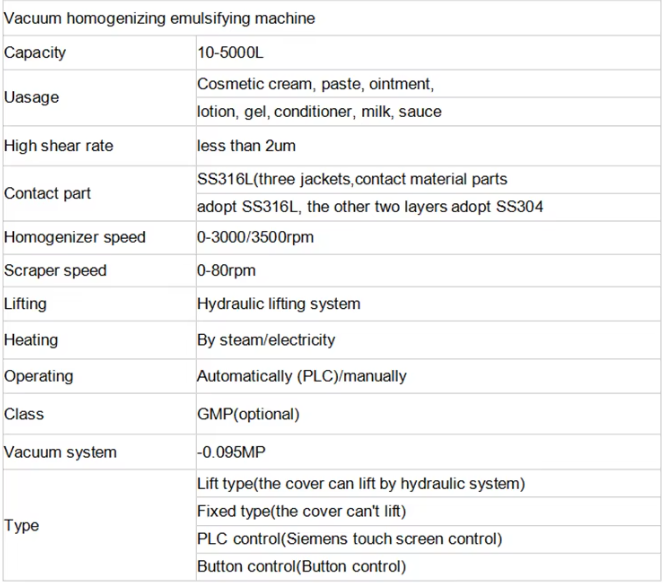Select the 'less than 2um' value cell
This screenshot has width=663, height=583.
click(246, 146)
